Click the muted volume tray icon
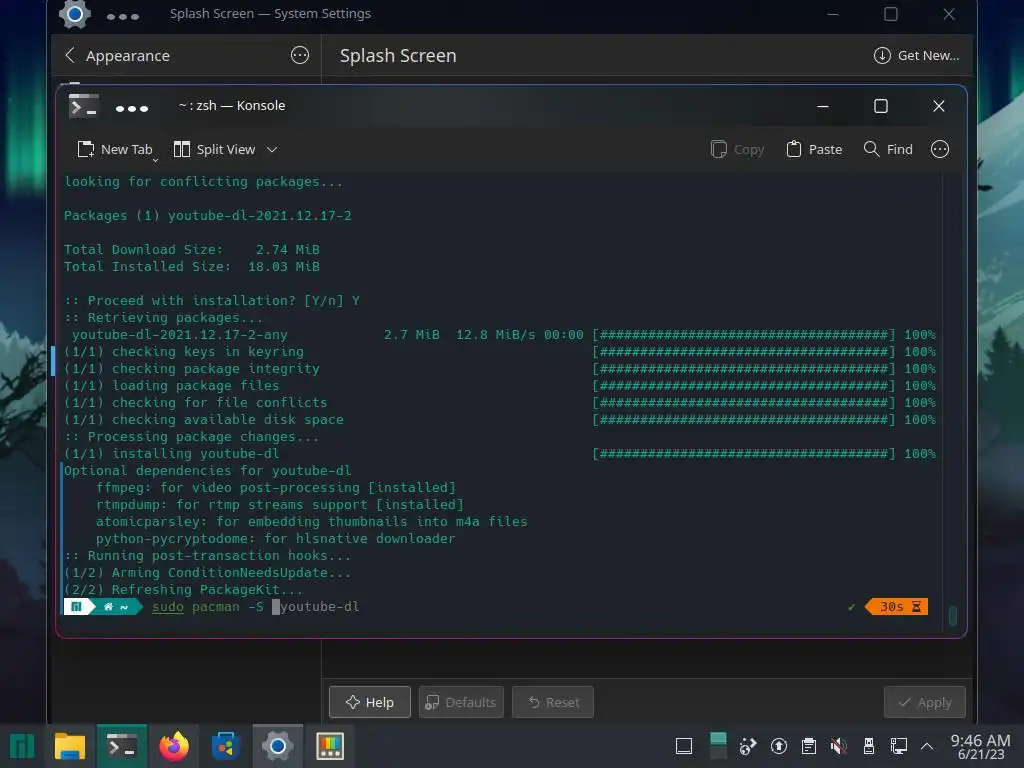 coord(839,746)
